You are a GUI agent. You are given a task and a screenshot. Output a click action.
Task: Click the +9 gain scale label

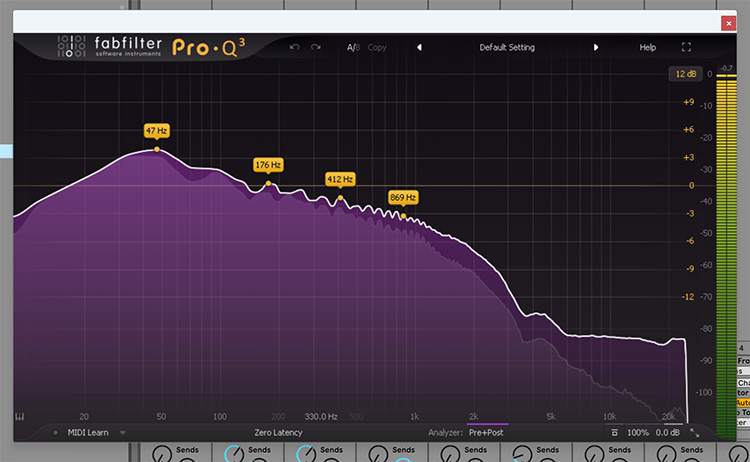(x=688, y=102)
